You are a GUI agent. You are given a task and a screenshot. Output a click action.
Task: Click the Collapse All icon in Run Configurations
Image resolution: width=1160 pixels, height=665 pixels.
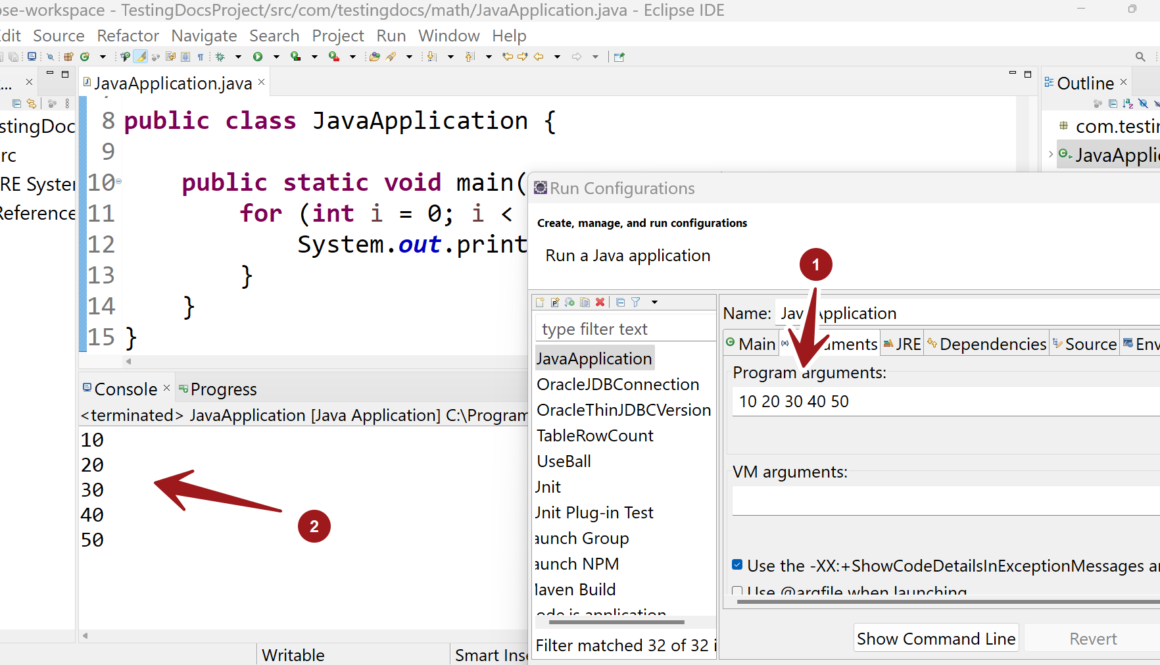tap(620, 302)
